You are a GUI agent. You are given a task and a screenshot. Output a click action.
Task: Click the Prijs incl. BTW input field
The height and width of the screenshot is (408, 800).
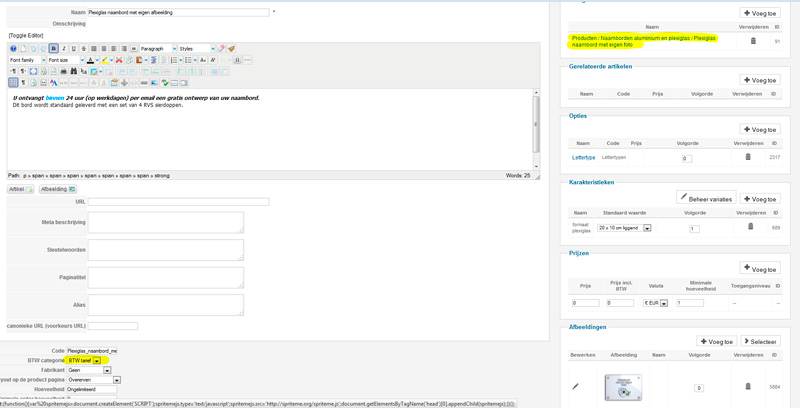(620, 303)
